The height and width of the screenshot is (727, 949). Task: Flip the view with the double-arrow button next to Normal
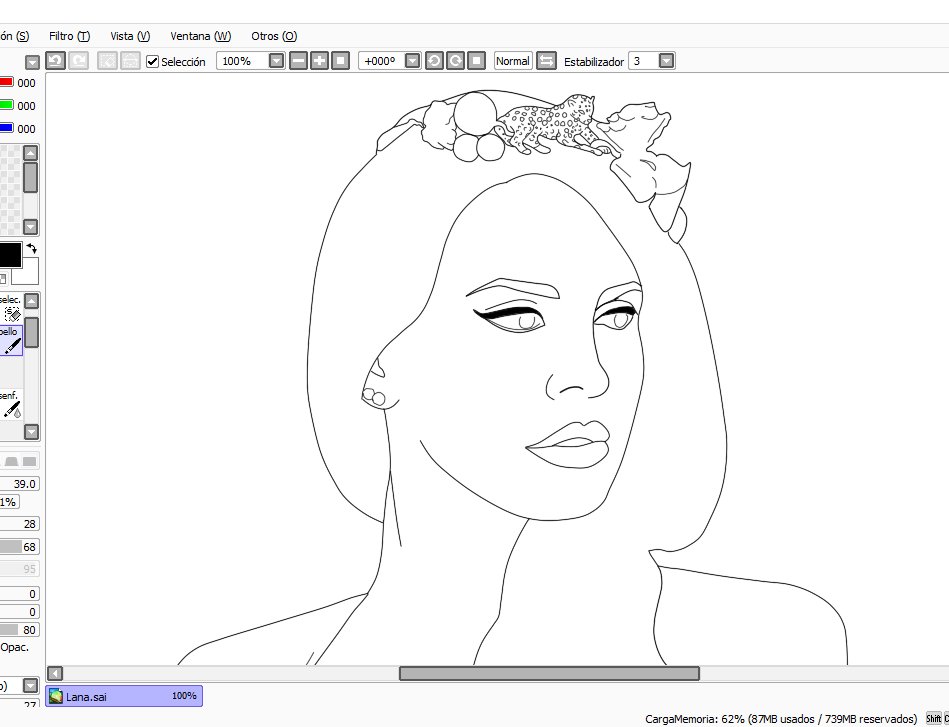[x=546, y=61]
